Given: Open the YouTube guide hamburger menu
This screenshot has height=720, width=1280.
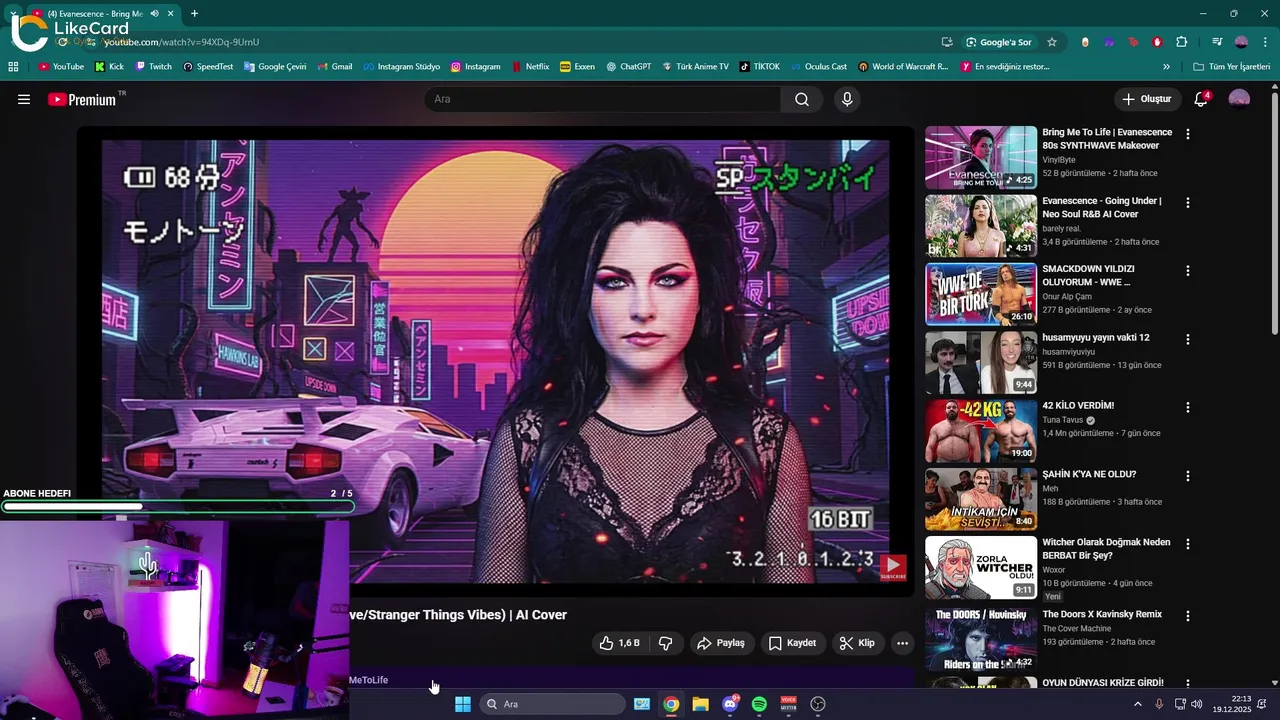Looking at the screenshot, I should pyautogui.click(x=24, y=99).
